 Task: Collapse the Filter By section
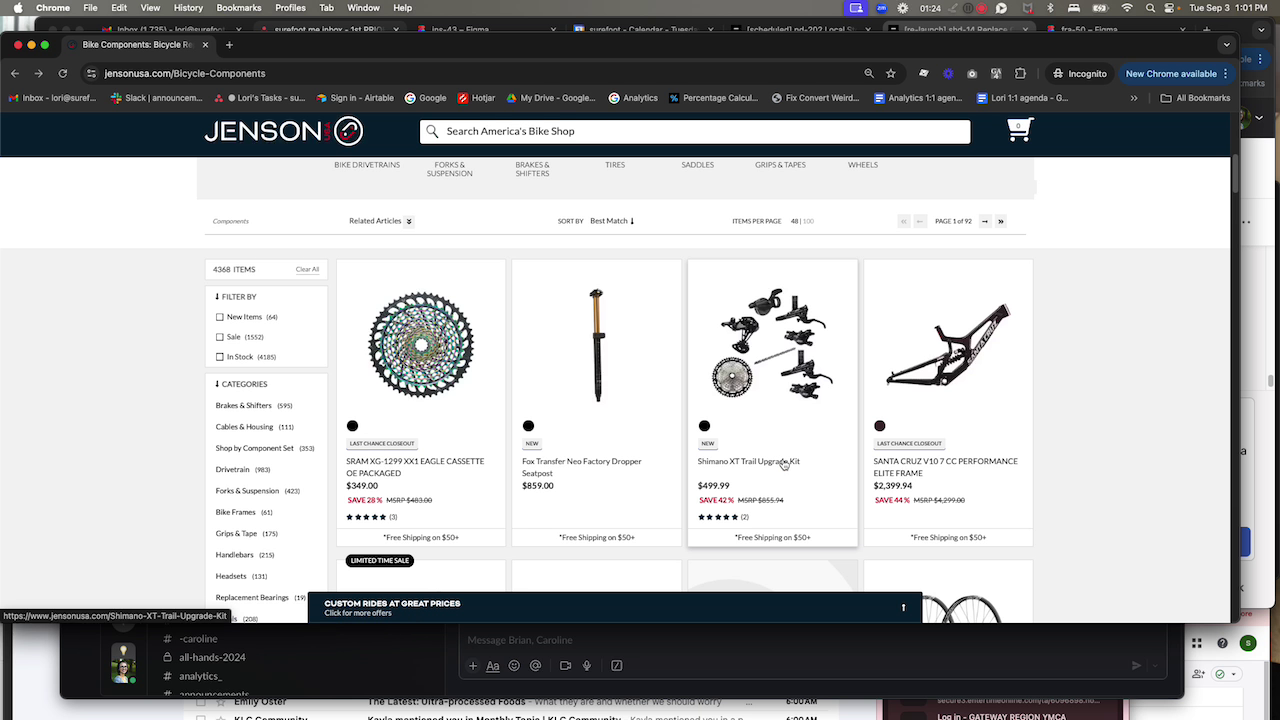236,297
